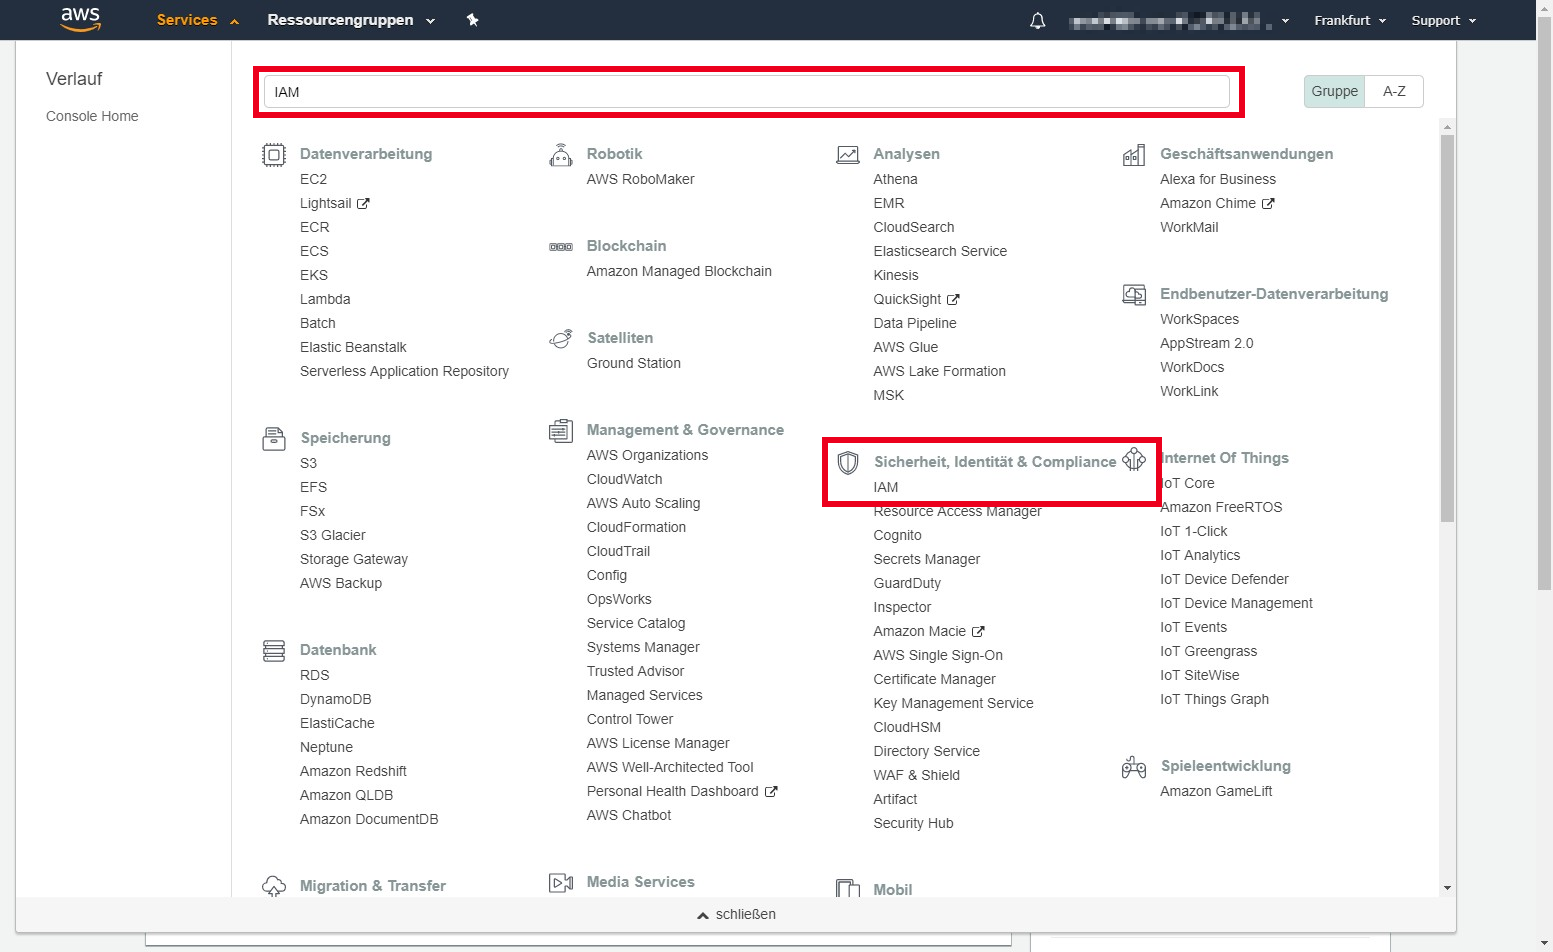Click external icon by Personal Health Dashboard

(771, 792)
